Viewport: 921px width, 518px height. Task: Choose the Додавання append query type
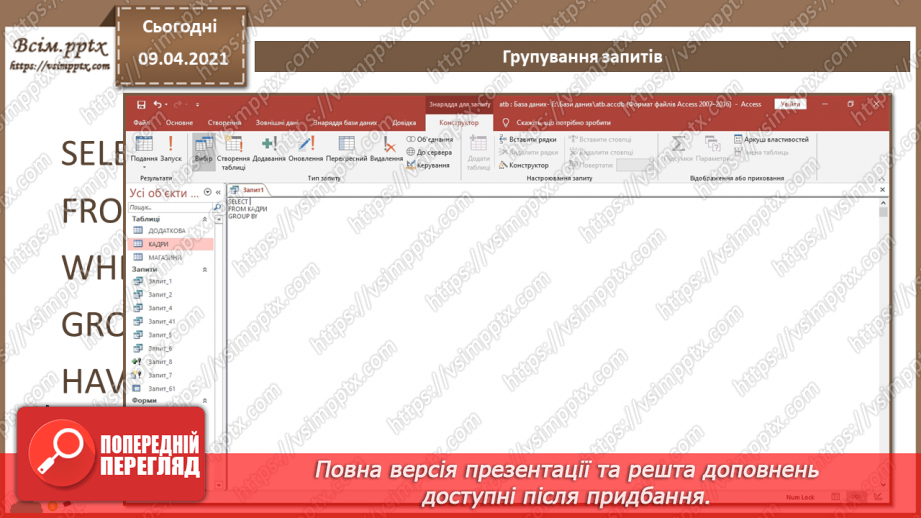pyautogui.click(x=269, y=149)
